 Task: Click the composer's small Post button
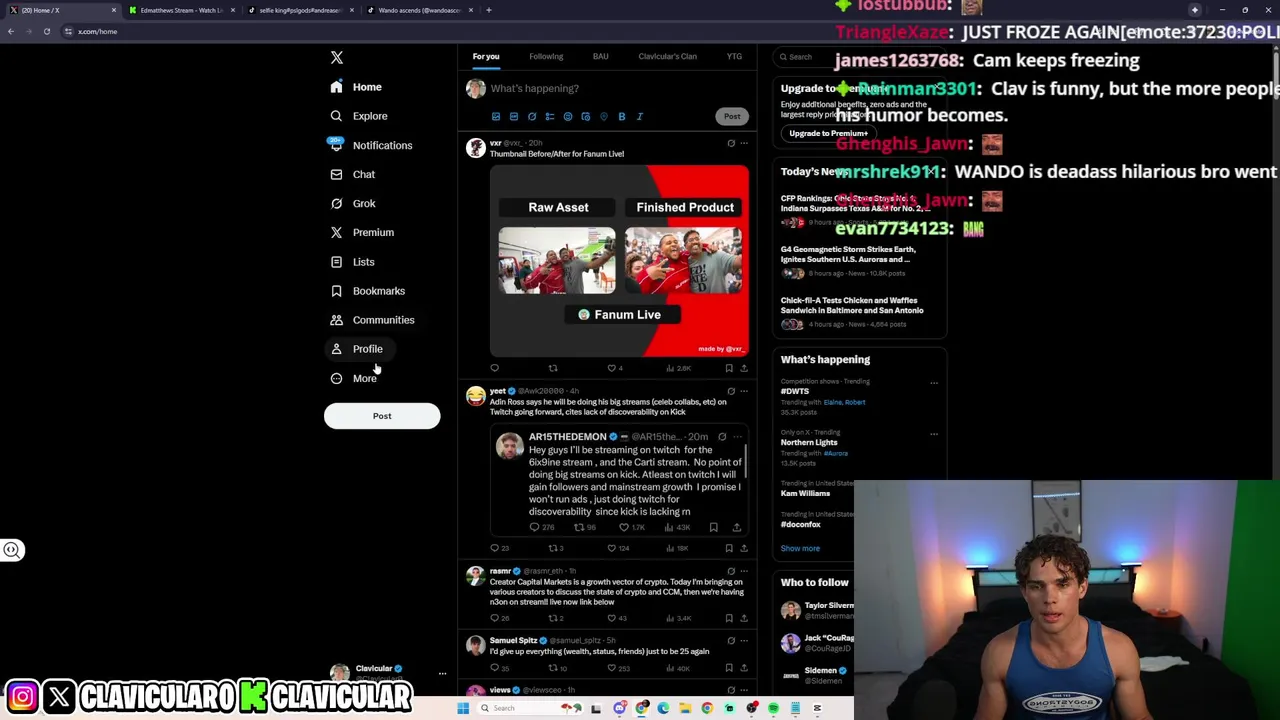[x=732, y=116]
